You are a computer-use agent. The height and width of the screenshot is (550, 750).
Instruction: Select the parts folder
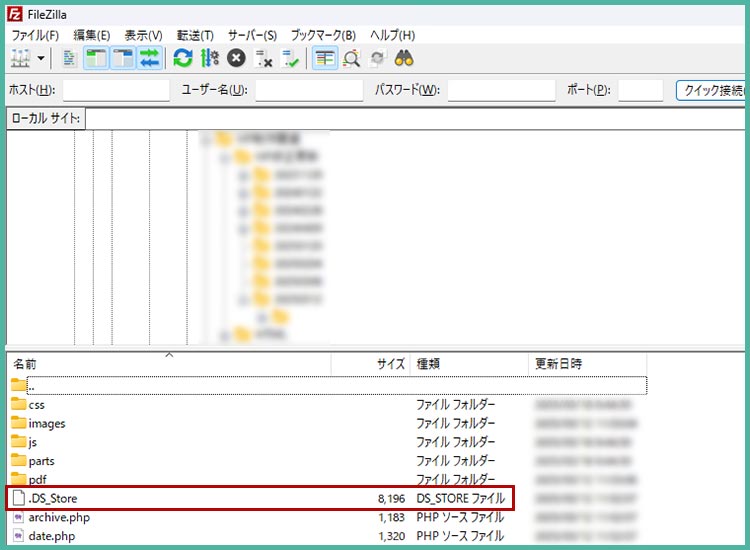328,461
